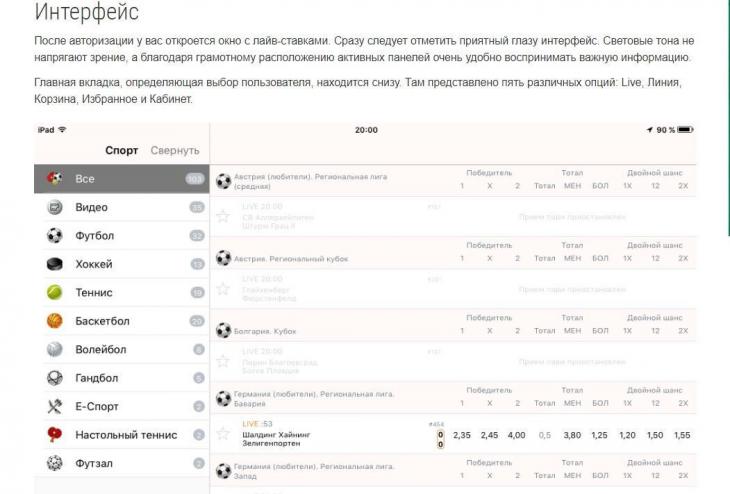Toggle favorite star for Шалдинг Хайнинг match
Image resolution: width=730 pixels, height=494 pixels.
tap(224, 435)
